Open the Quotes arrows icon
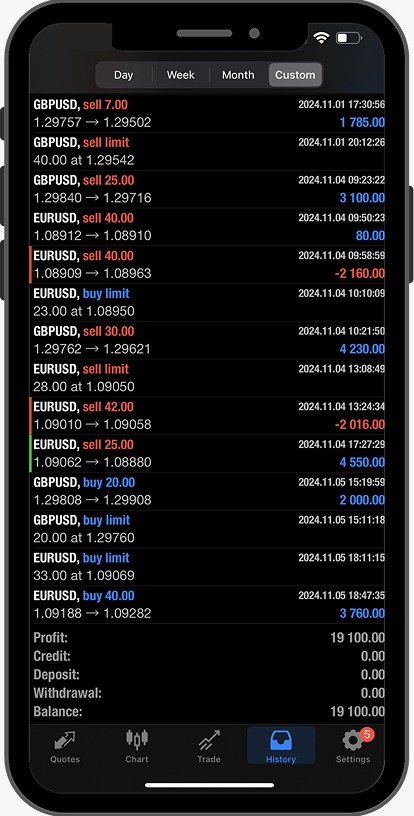 [x=65, y=740]
